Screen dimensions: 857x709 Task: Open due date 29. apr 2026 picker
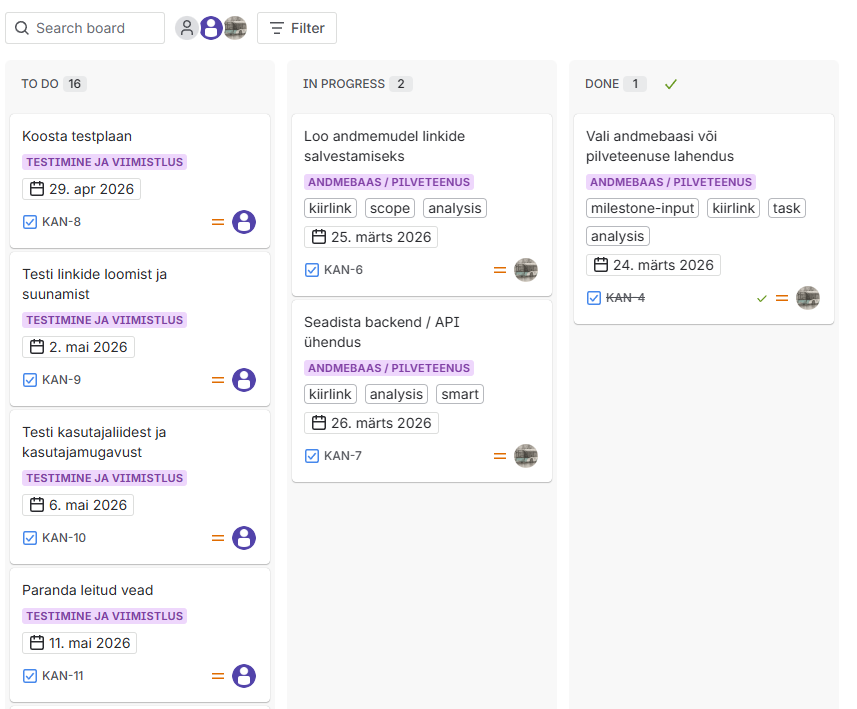tap(81, 189)
